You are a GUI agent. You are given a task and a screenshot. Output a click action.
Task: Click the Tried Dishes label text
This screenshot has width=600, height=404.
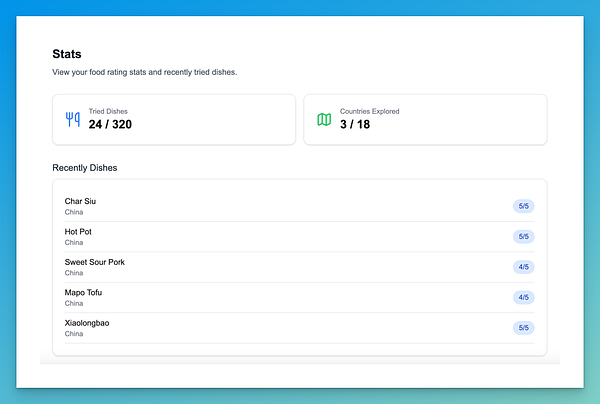point(108,111)
